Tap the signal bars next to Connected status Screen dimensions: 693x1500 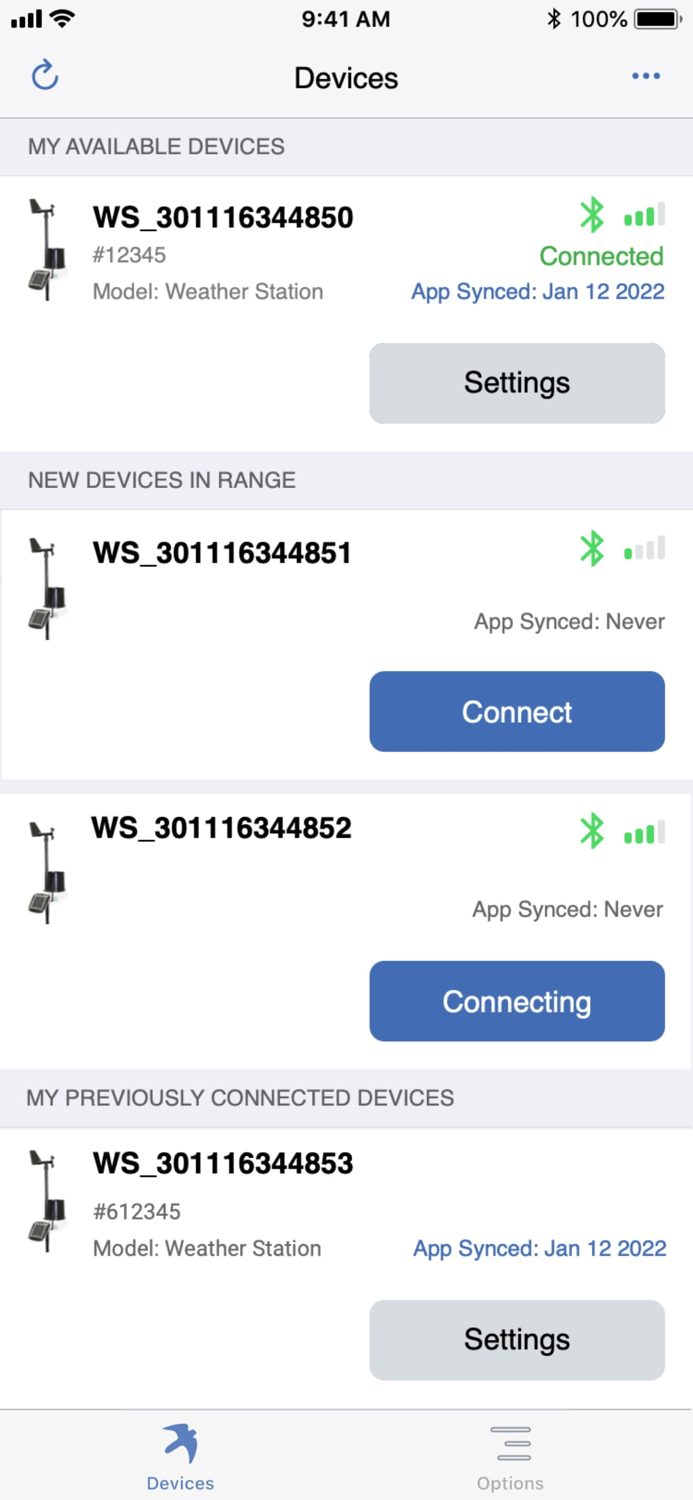click(644, 215)
